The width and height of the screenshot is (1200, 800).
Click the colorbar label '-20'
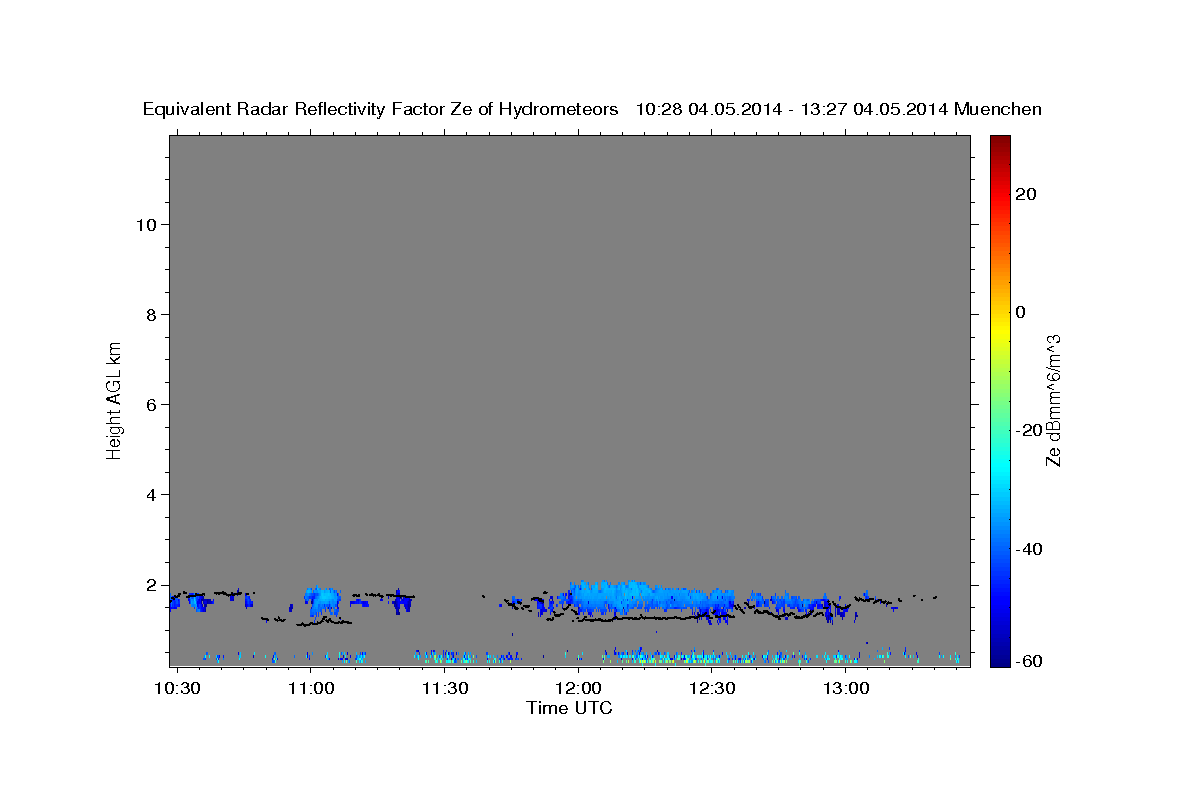pyautogui.click(x=1030, y=430)
